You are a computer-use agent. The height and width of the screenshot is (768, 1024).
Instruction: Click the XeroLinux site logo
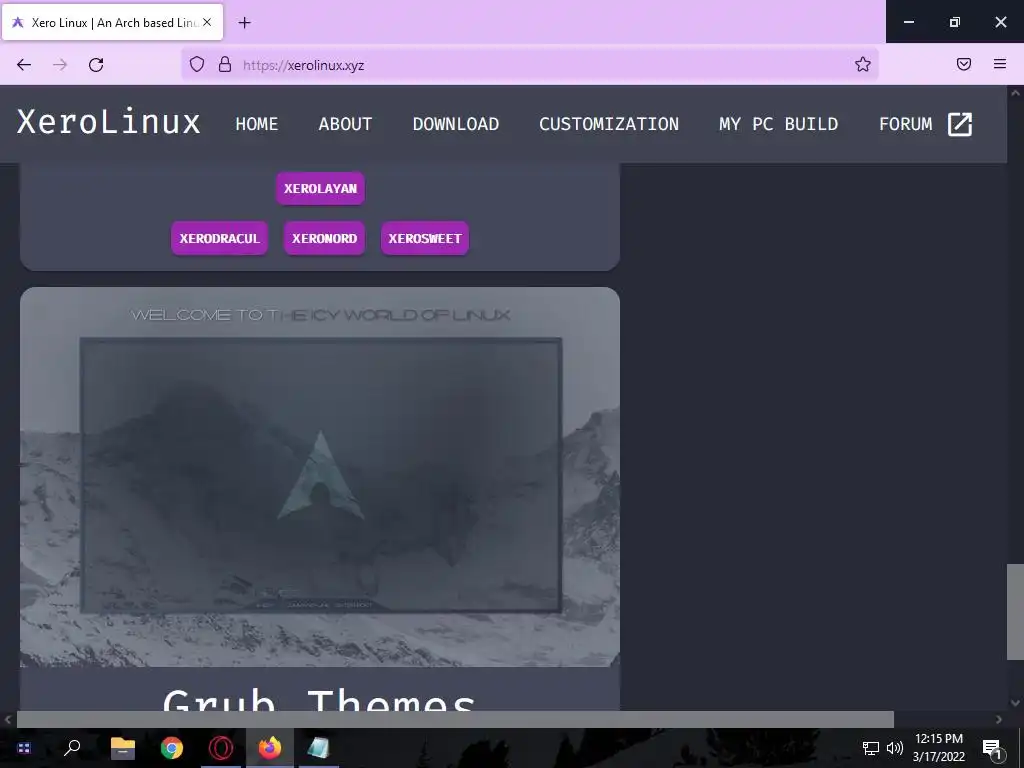[108, 122]
